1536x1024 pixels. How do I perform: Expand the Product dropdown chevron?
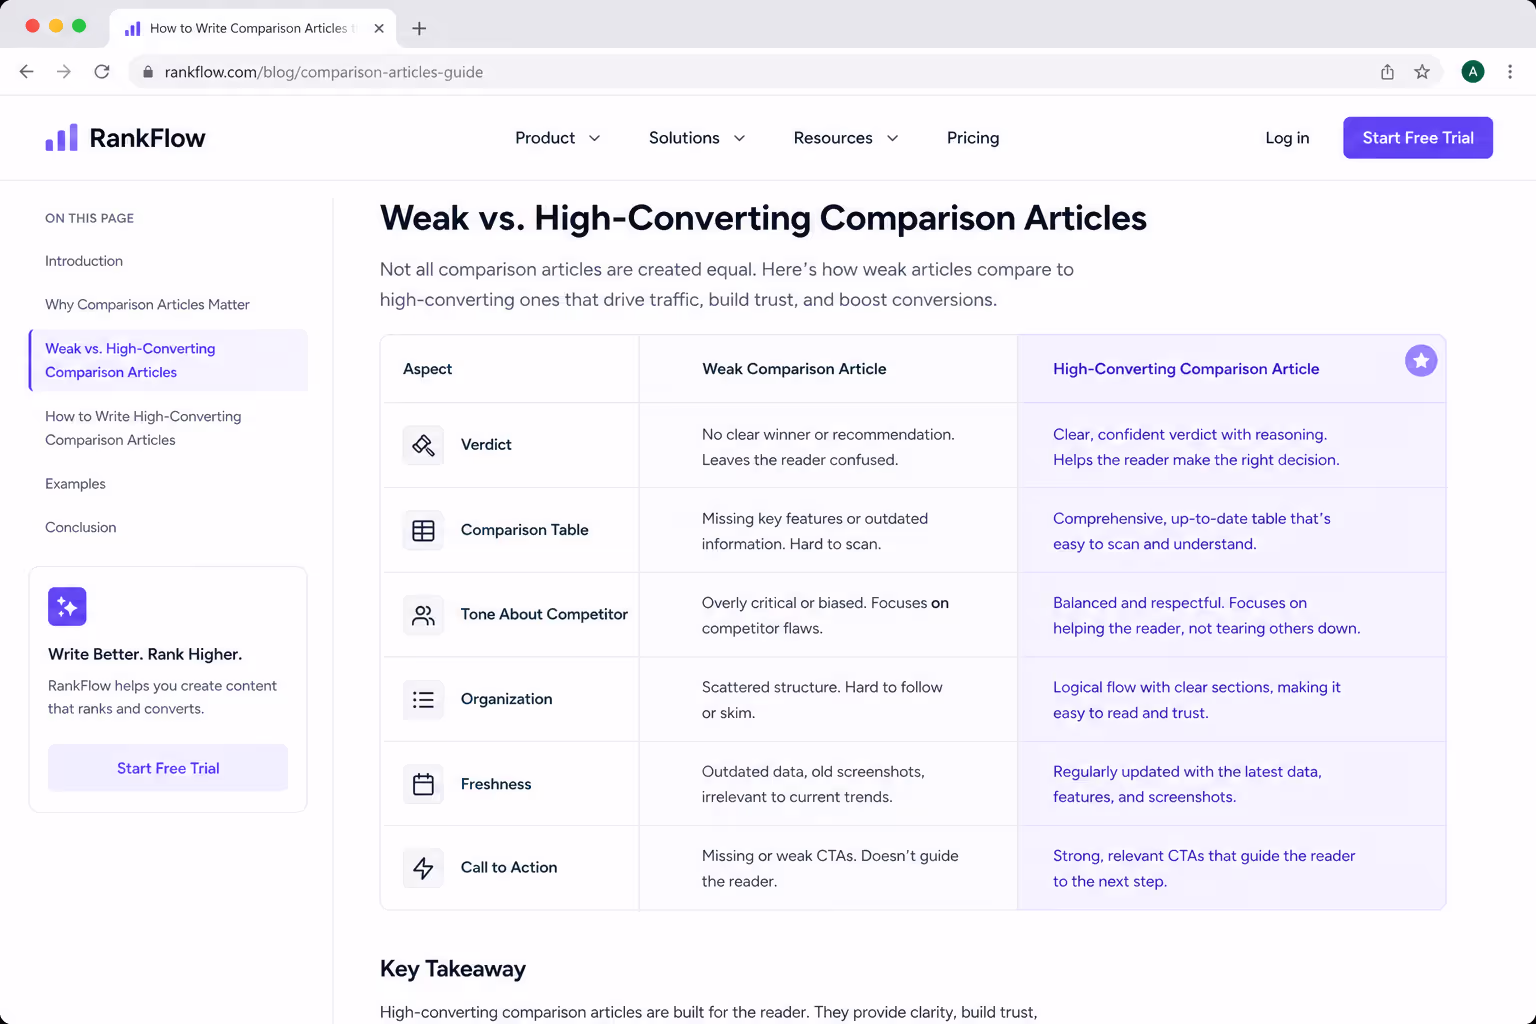[594, 138]
